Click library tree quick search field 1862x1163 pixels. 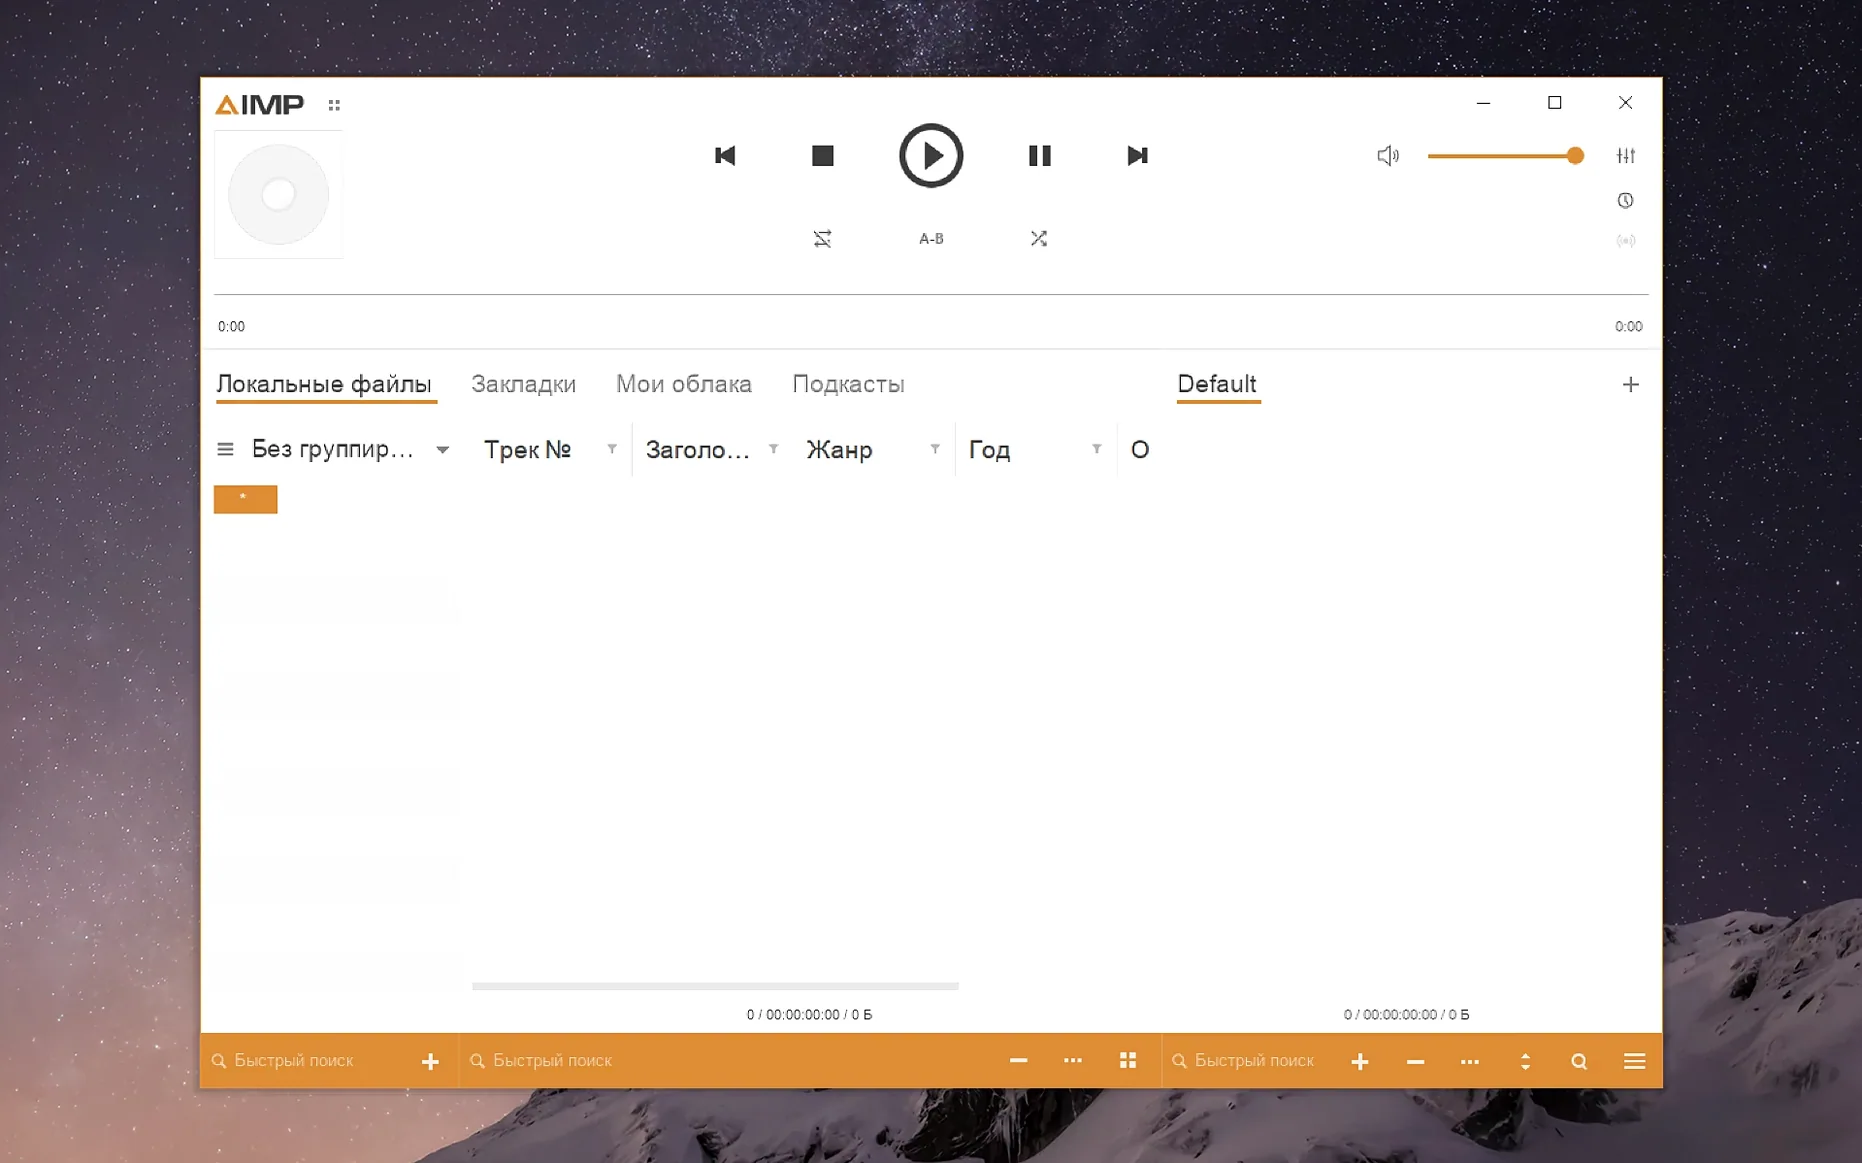pos(305,1061)
